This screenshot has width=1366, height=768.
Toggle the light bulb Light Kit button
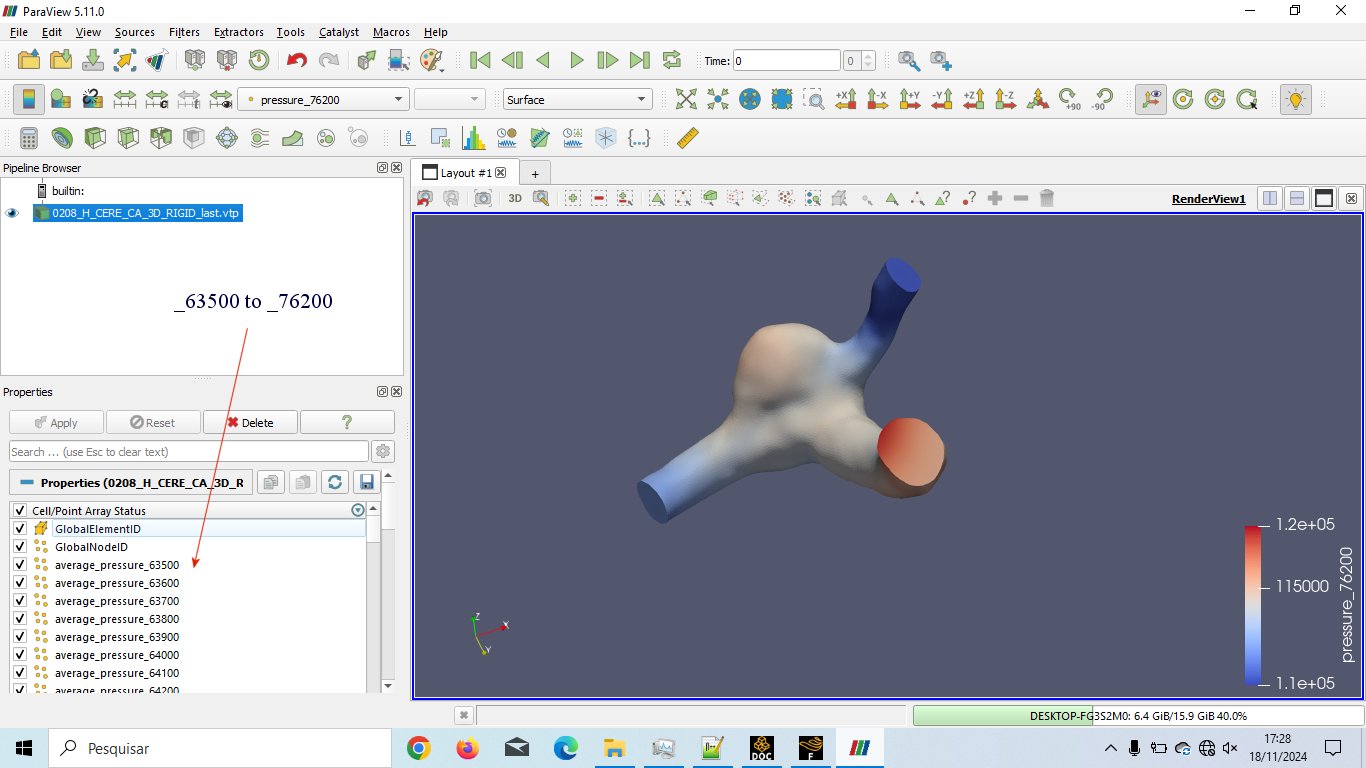(x=1296, y=99)
